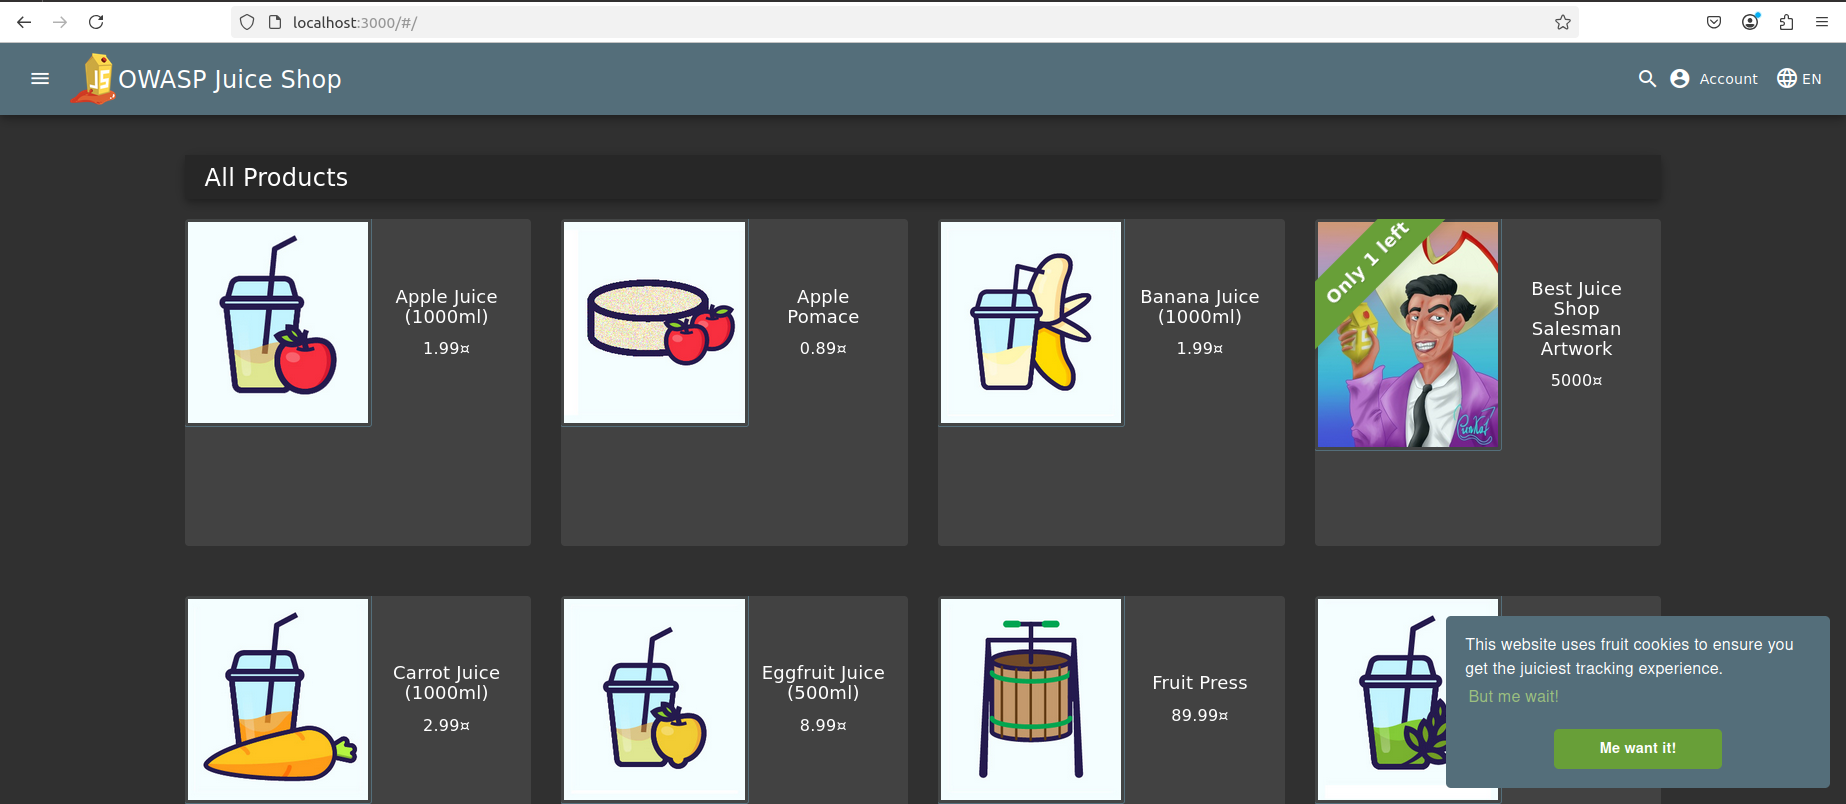Open the Best Juice Shop Salesman Artwork
1846x804 pixels.
tap(1408, 335)
